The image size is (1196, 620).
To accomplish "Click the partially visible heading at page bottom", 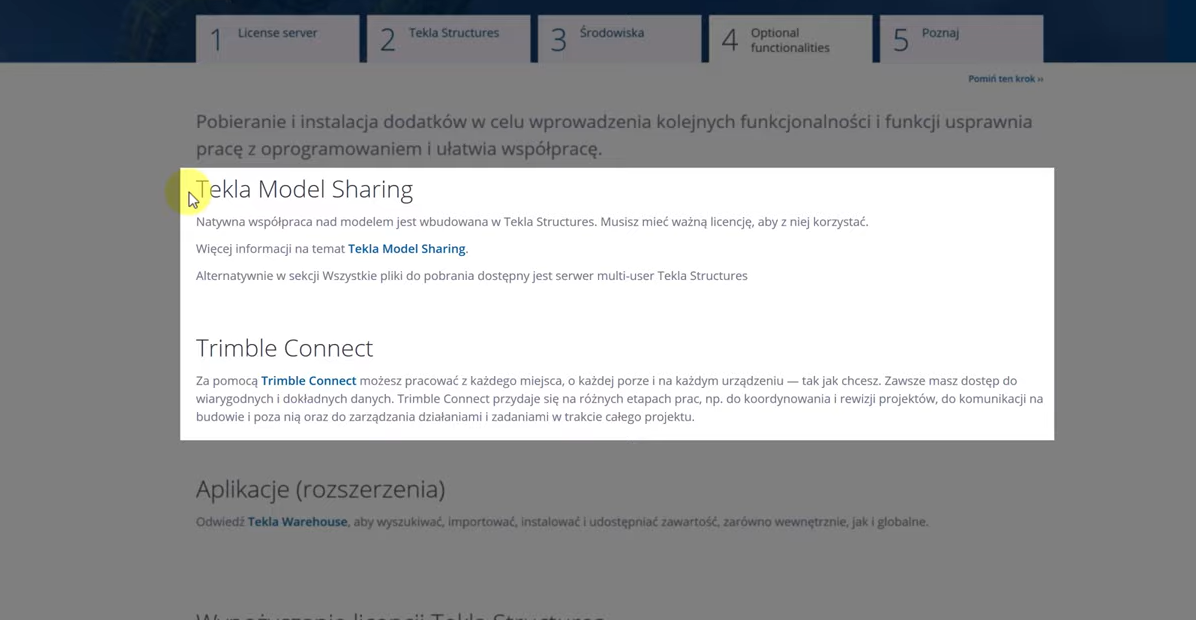I will [x=400, y=614].
